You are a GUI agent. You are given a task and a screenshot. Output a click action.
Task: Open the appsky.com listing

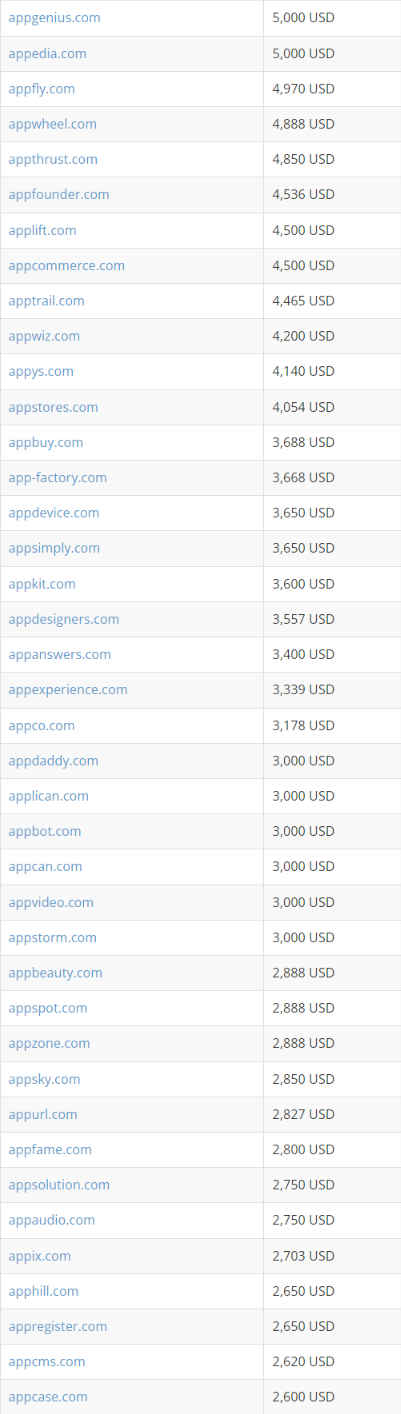44,1079
